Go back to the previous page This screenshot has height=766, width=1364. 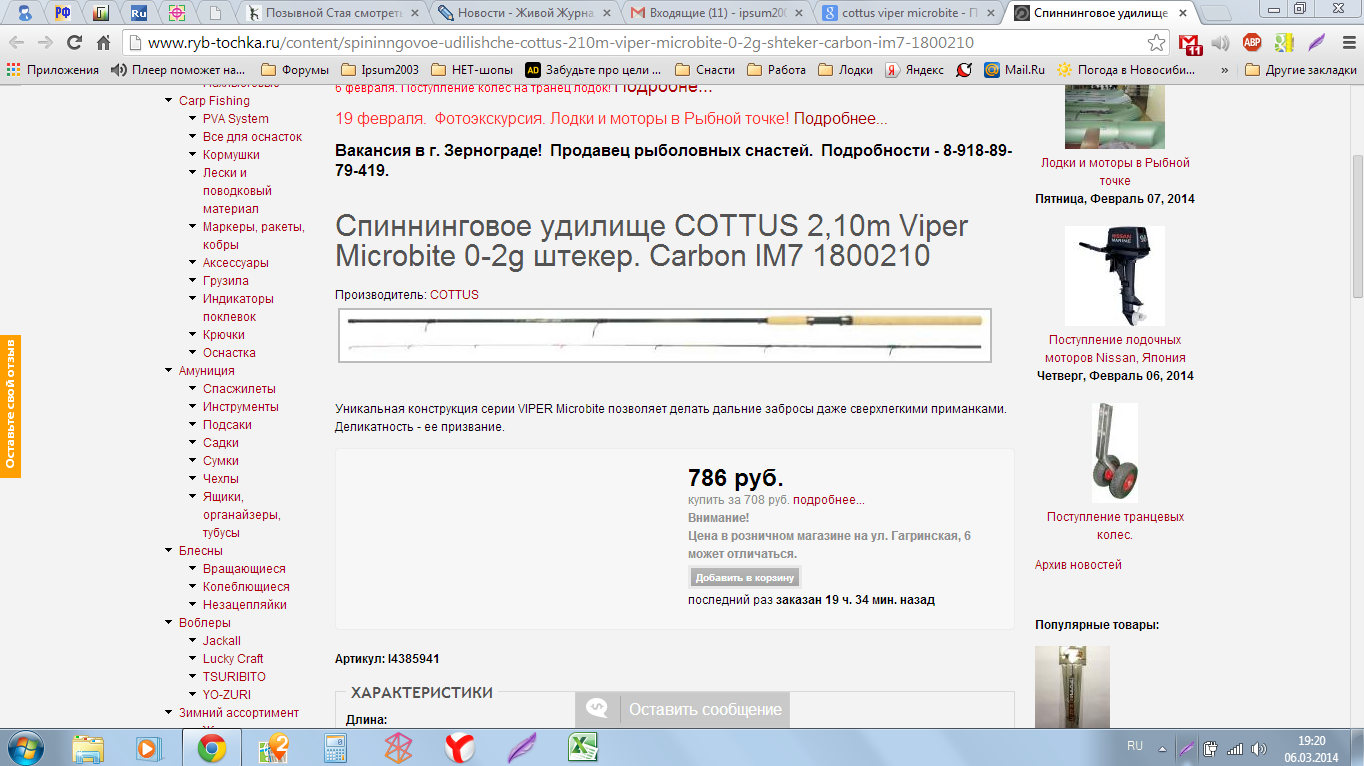(x=18, y=43)
